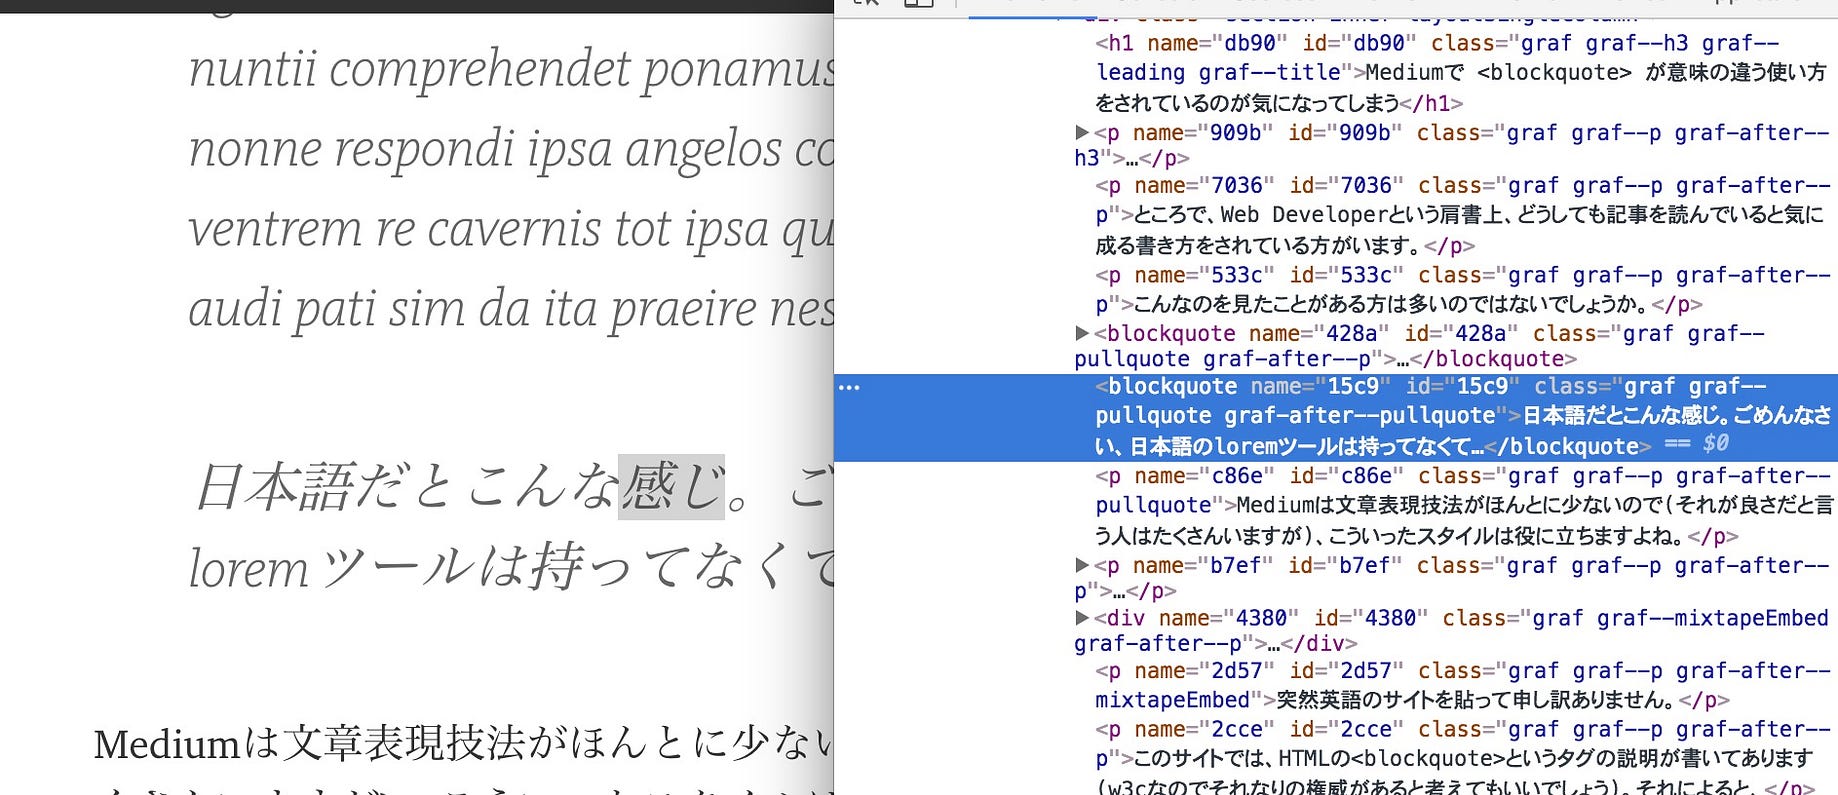Click the name="15c9" attribute on selected row
This screenshot has height=795, width=1838.
[1320, 386]
